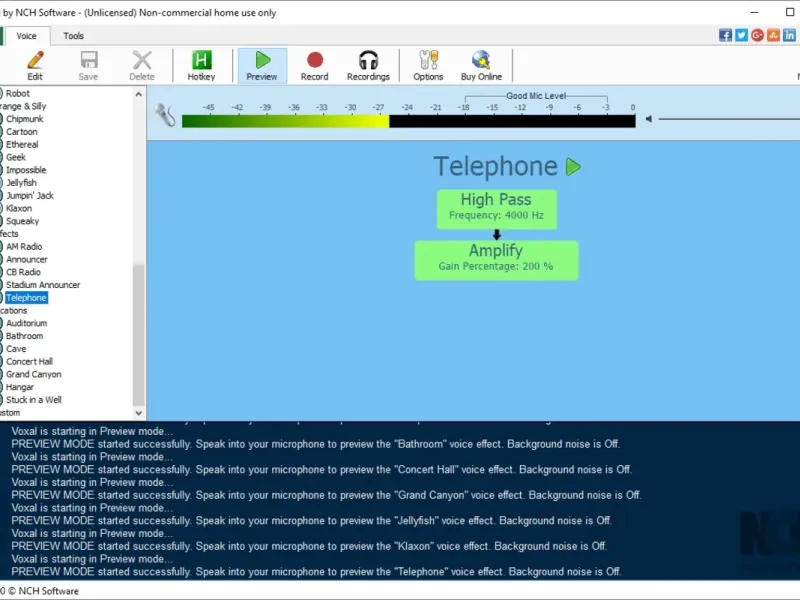The image size is (800, 600).
Task: Click the microphone icon by level meter
Action: click(x=165, y=115)
